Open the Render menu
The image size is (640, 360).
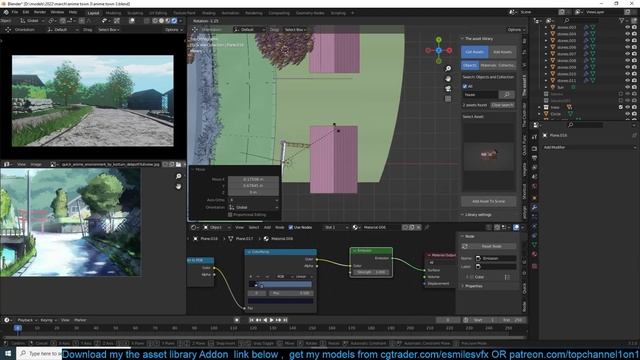pos(40,12)
